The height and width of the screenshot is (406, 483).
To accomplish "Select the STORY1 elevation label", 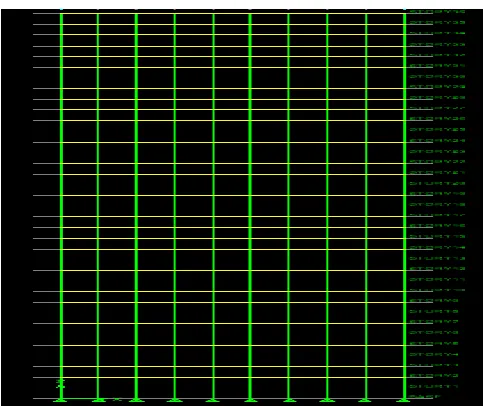I will tap(434, 386).
